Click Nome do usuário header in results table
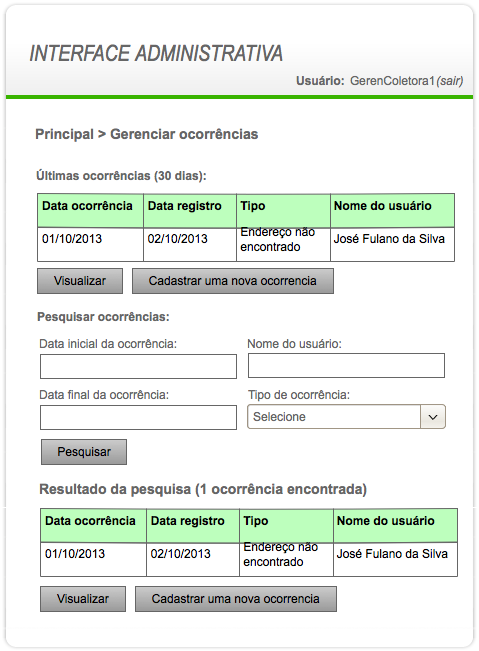 (386, 521)
